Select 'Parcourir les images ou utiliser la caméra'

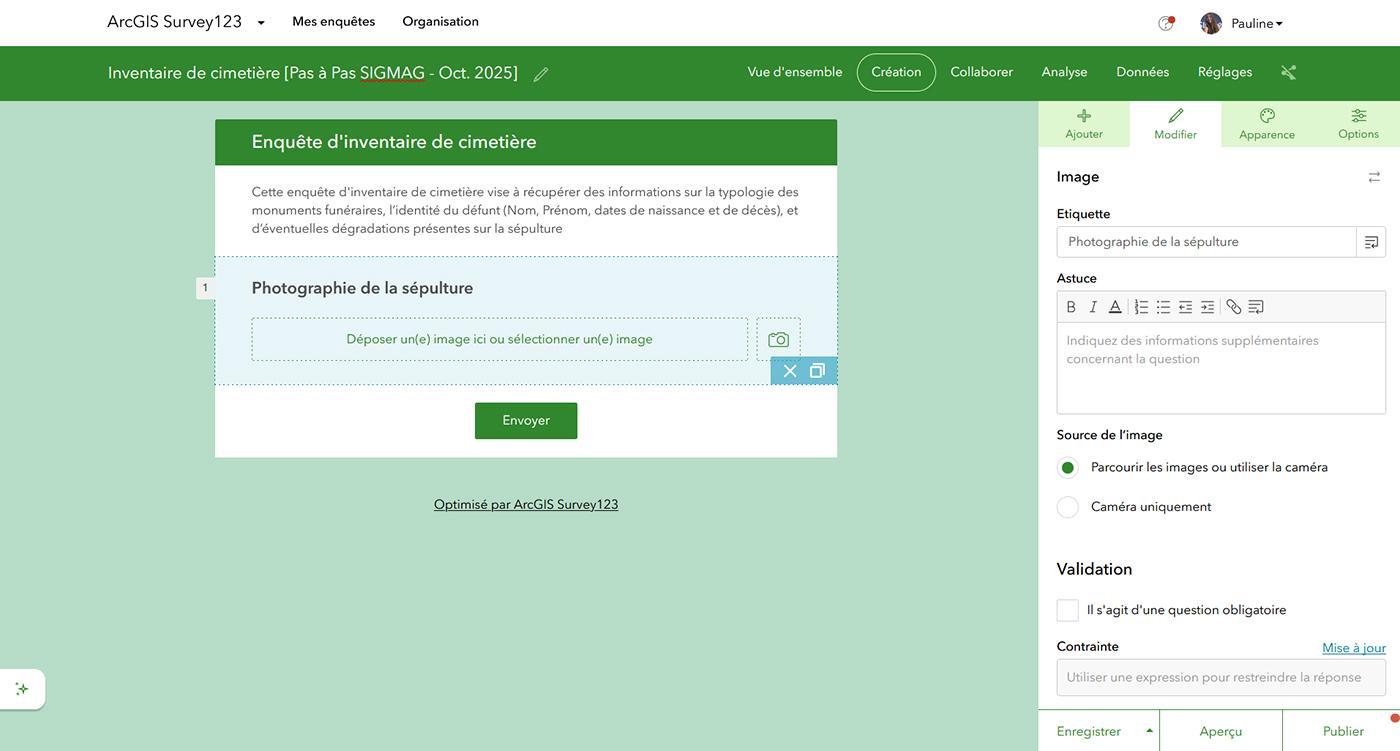click(x=1068, y=467)
